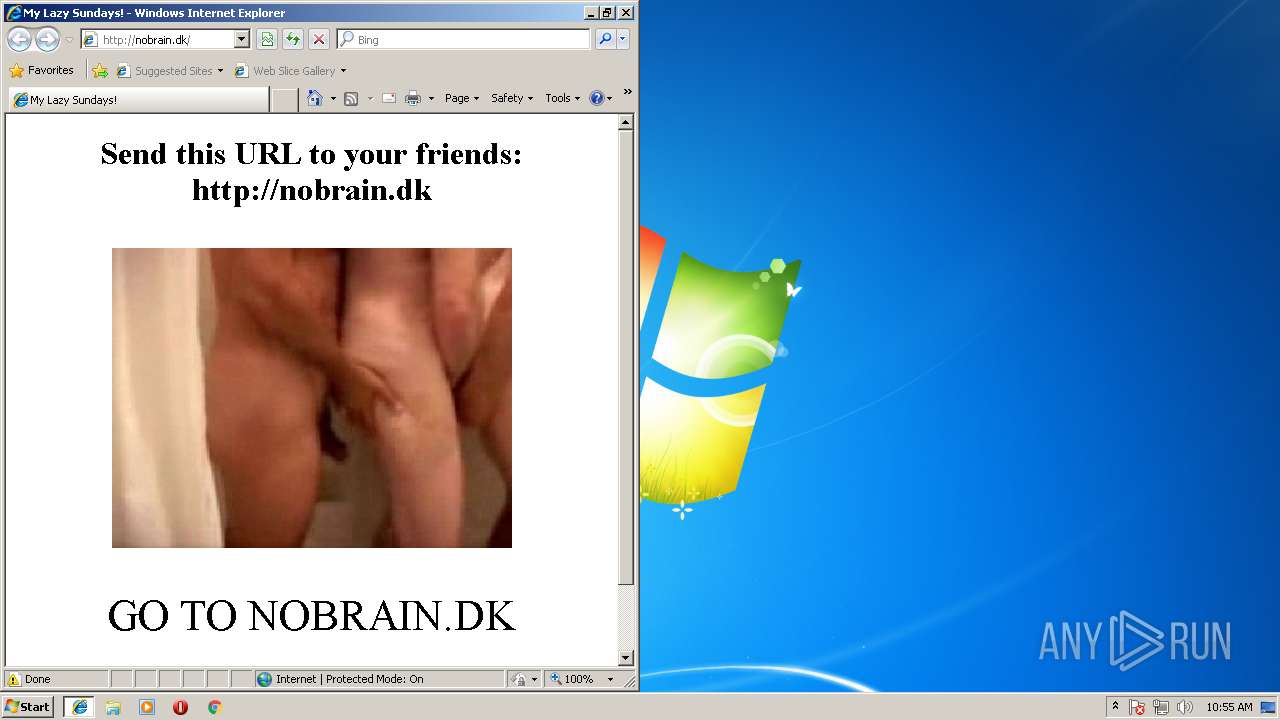1280x720 pixels.
Task: Open Suggested Sites in favorites bar
Action: point(169,71)
